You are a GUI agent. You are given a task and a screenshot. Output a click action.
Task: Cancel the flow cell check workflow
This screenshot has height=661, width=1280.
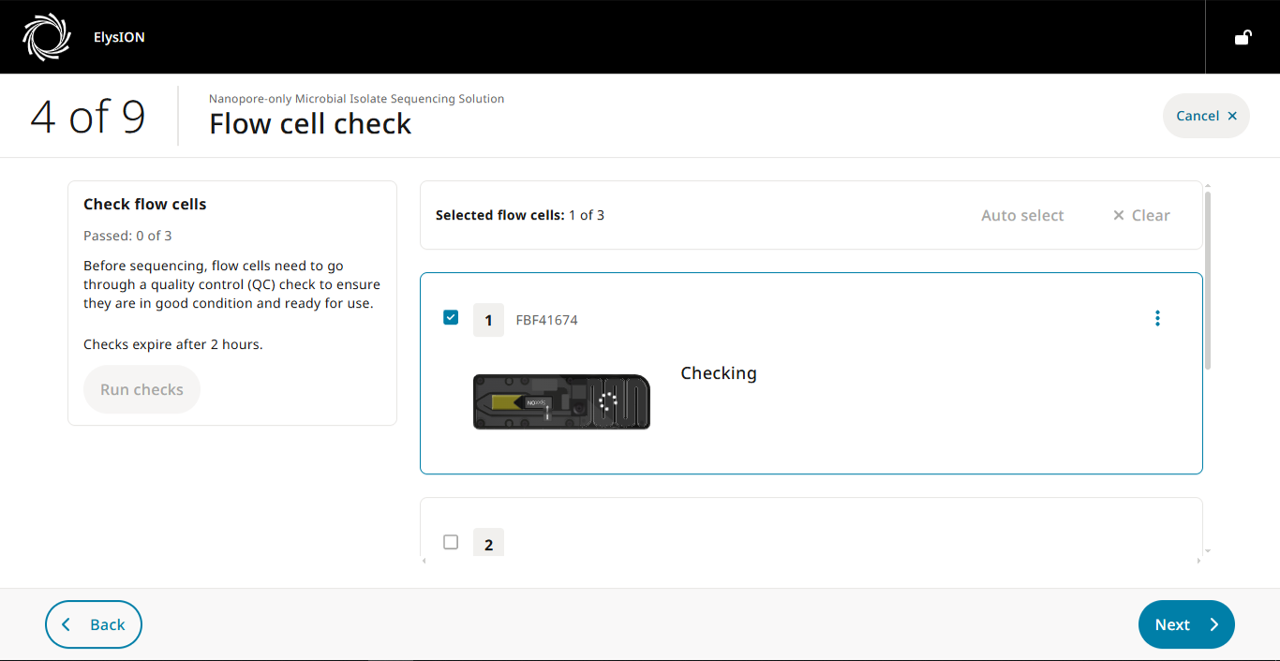pos(1206,116)
